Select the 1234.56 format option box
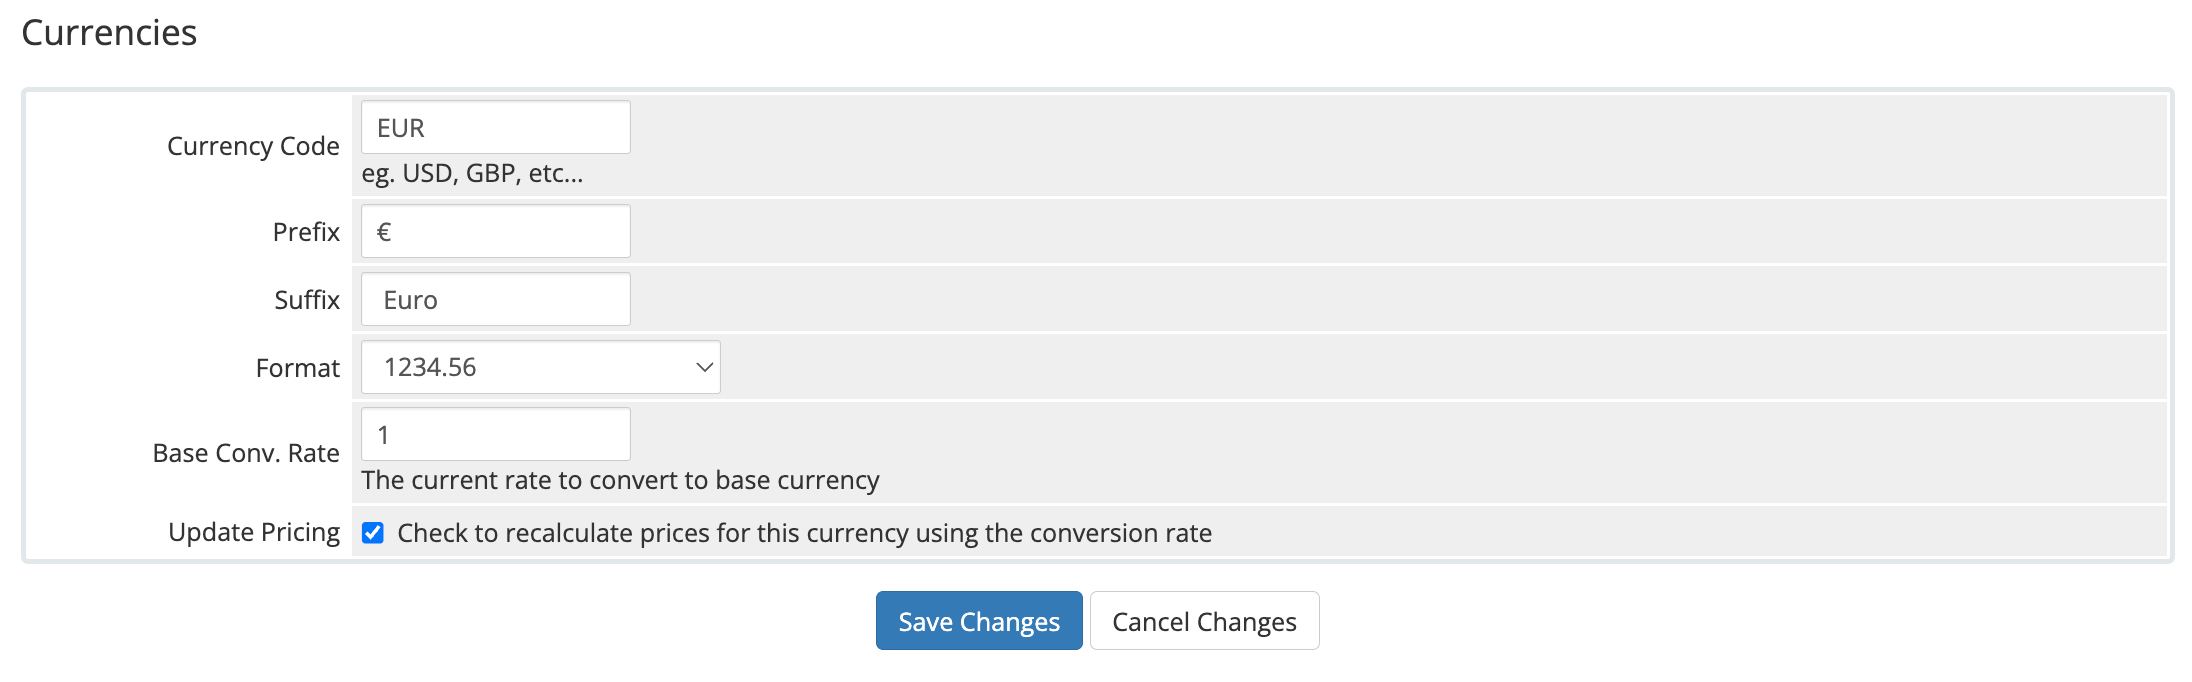This screenshot has height=682, width=2192. click(x=540, y=366)
